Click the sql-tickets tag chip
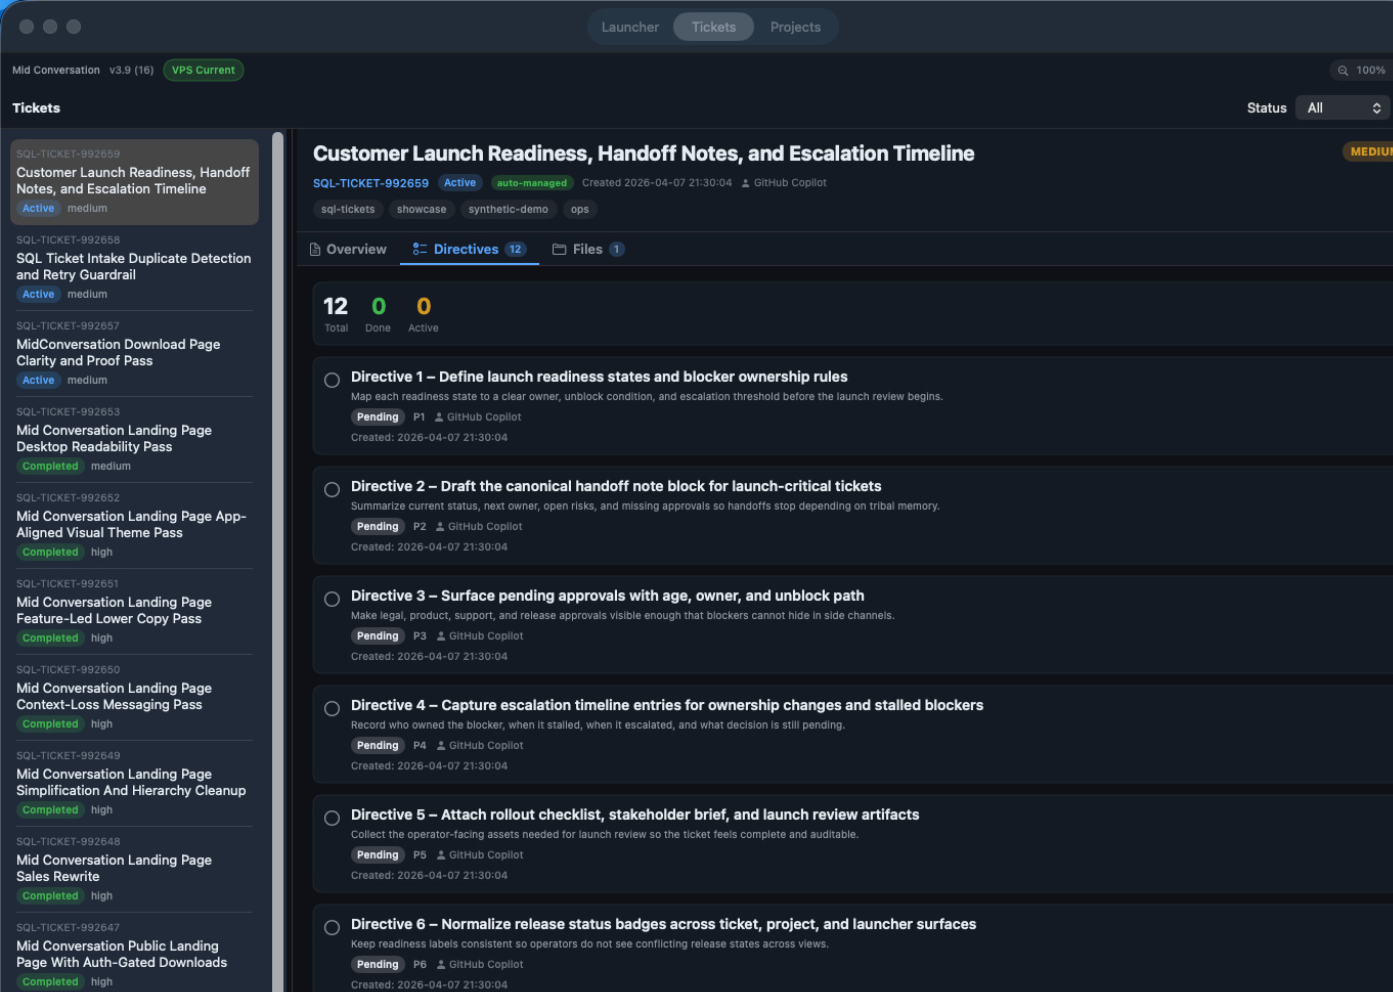The width and height of the screenshot is (1393, 992). (x=348, y=209)
